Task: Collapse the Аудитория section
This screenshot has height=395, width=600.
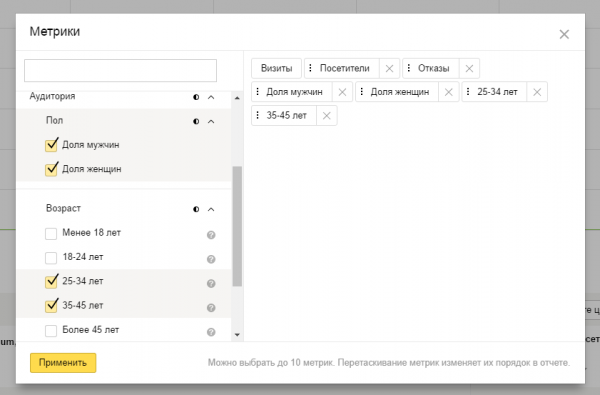Action: click(211, 97)
